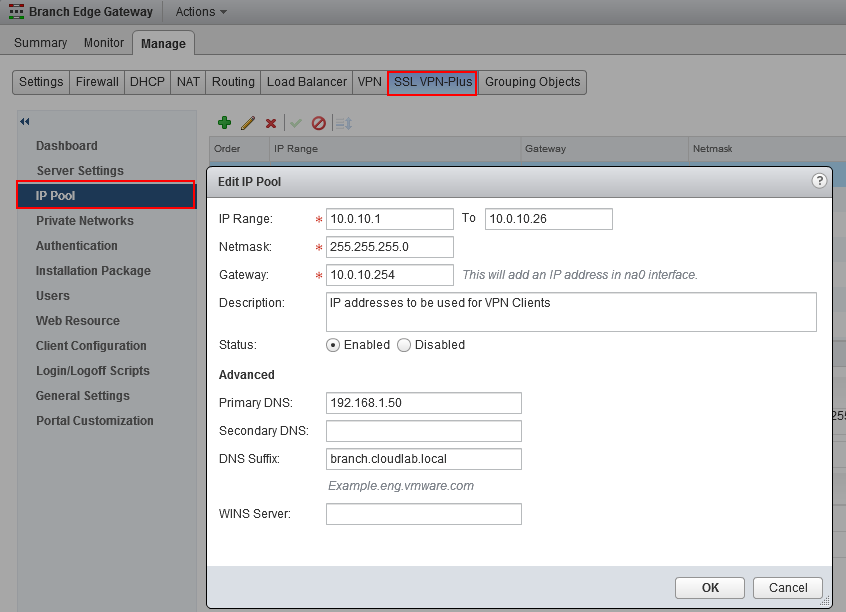Open the Actions dropdown menu
This screenshot has width=846, height=612.
tap(201, 11)
